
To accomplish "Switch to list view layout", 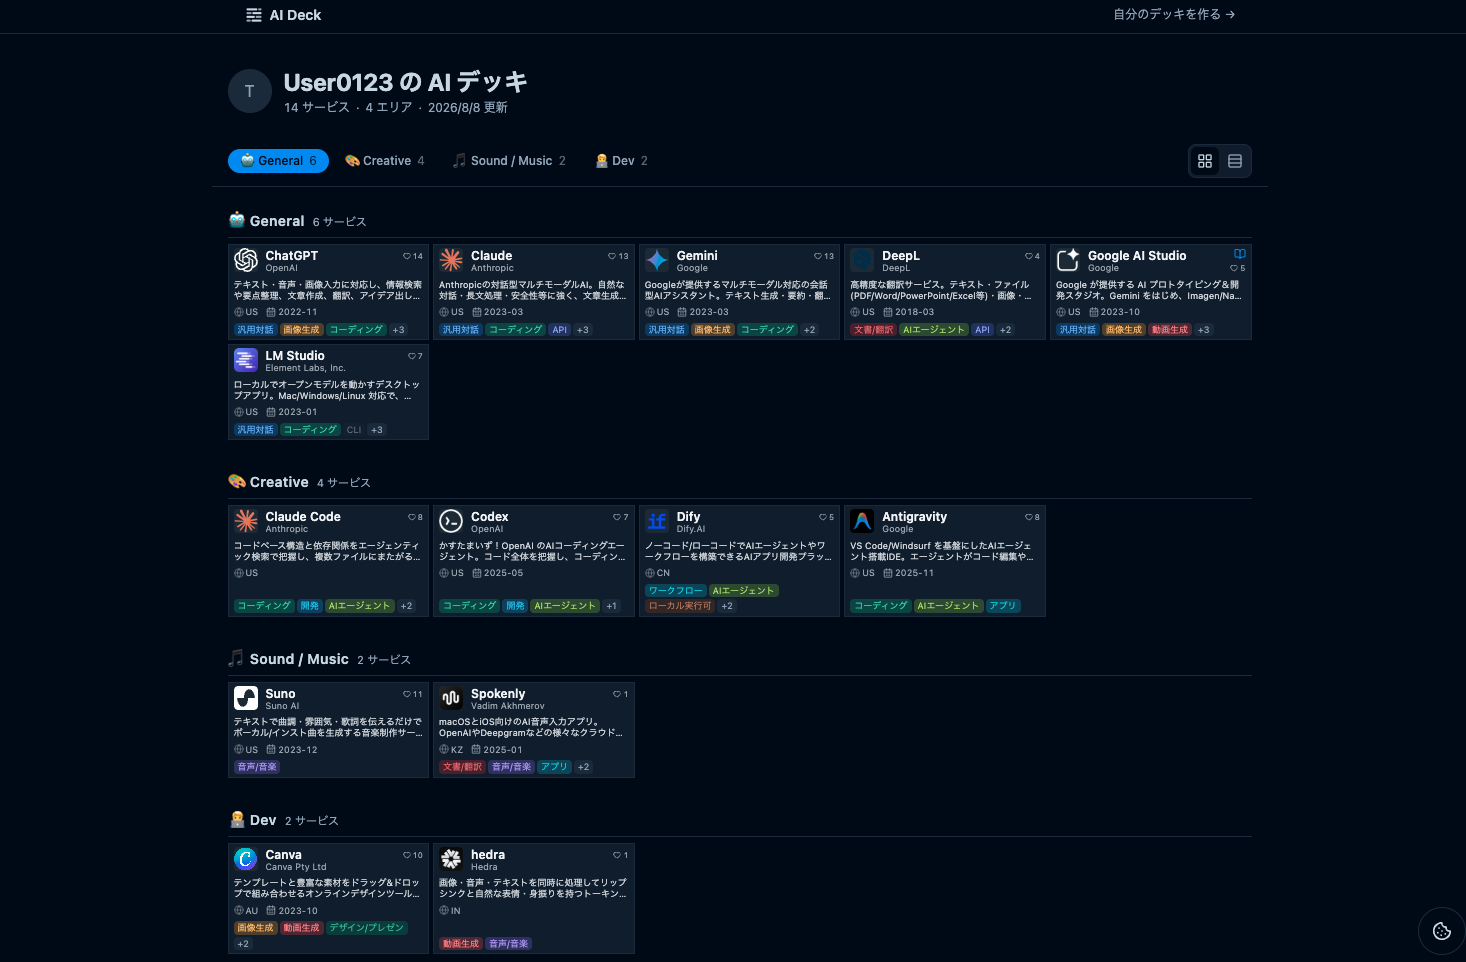I will [1235, 161].
